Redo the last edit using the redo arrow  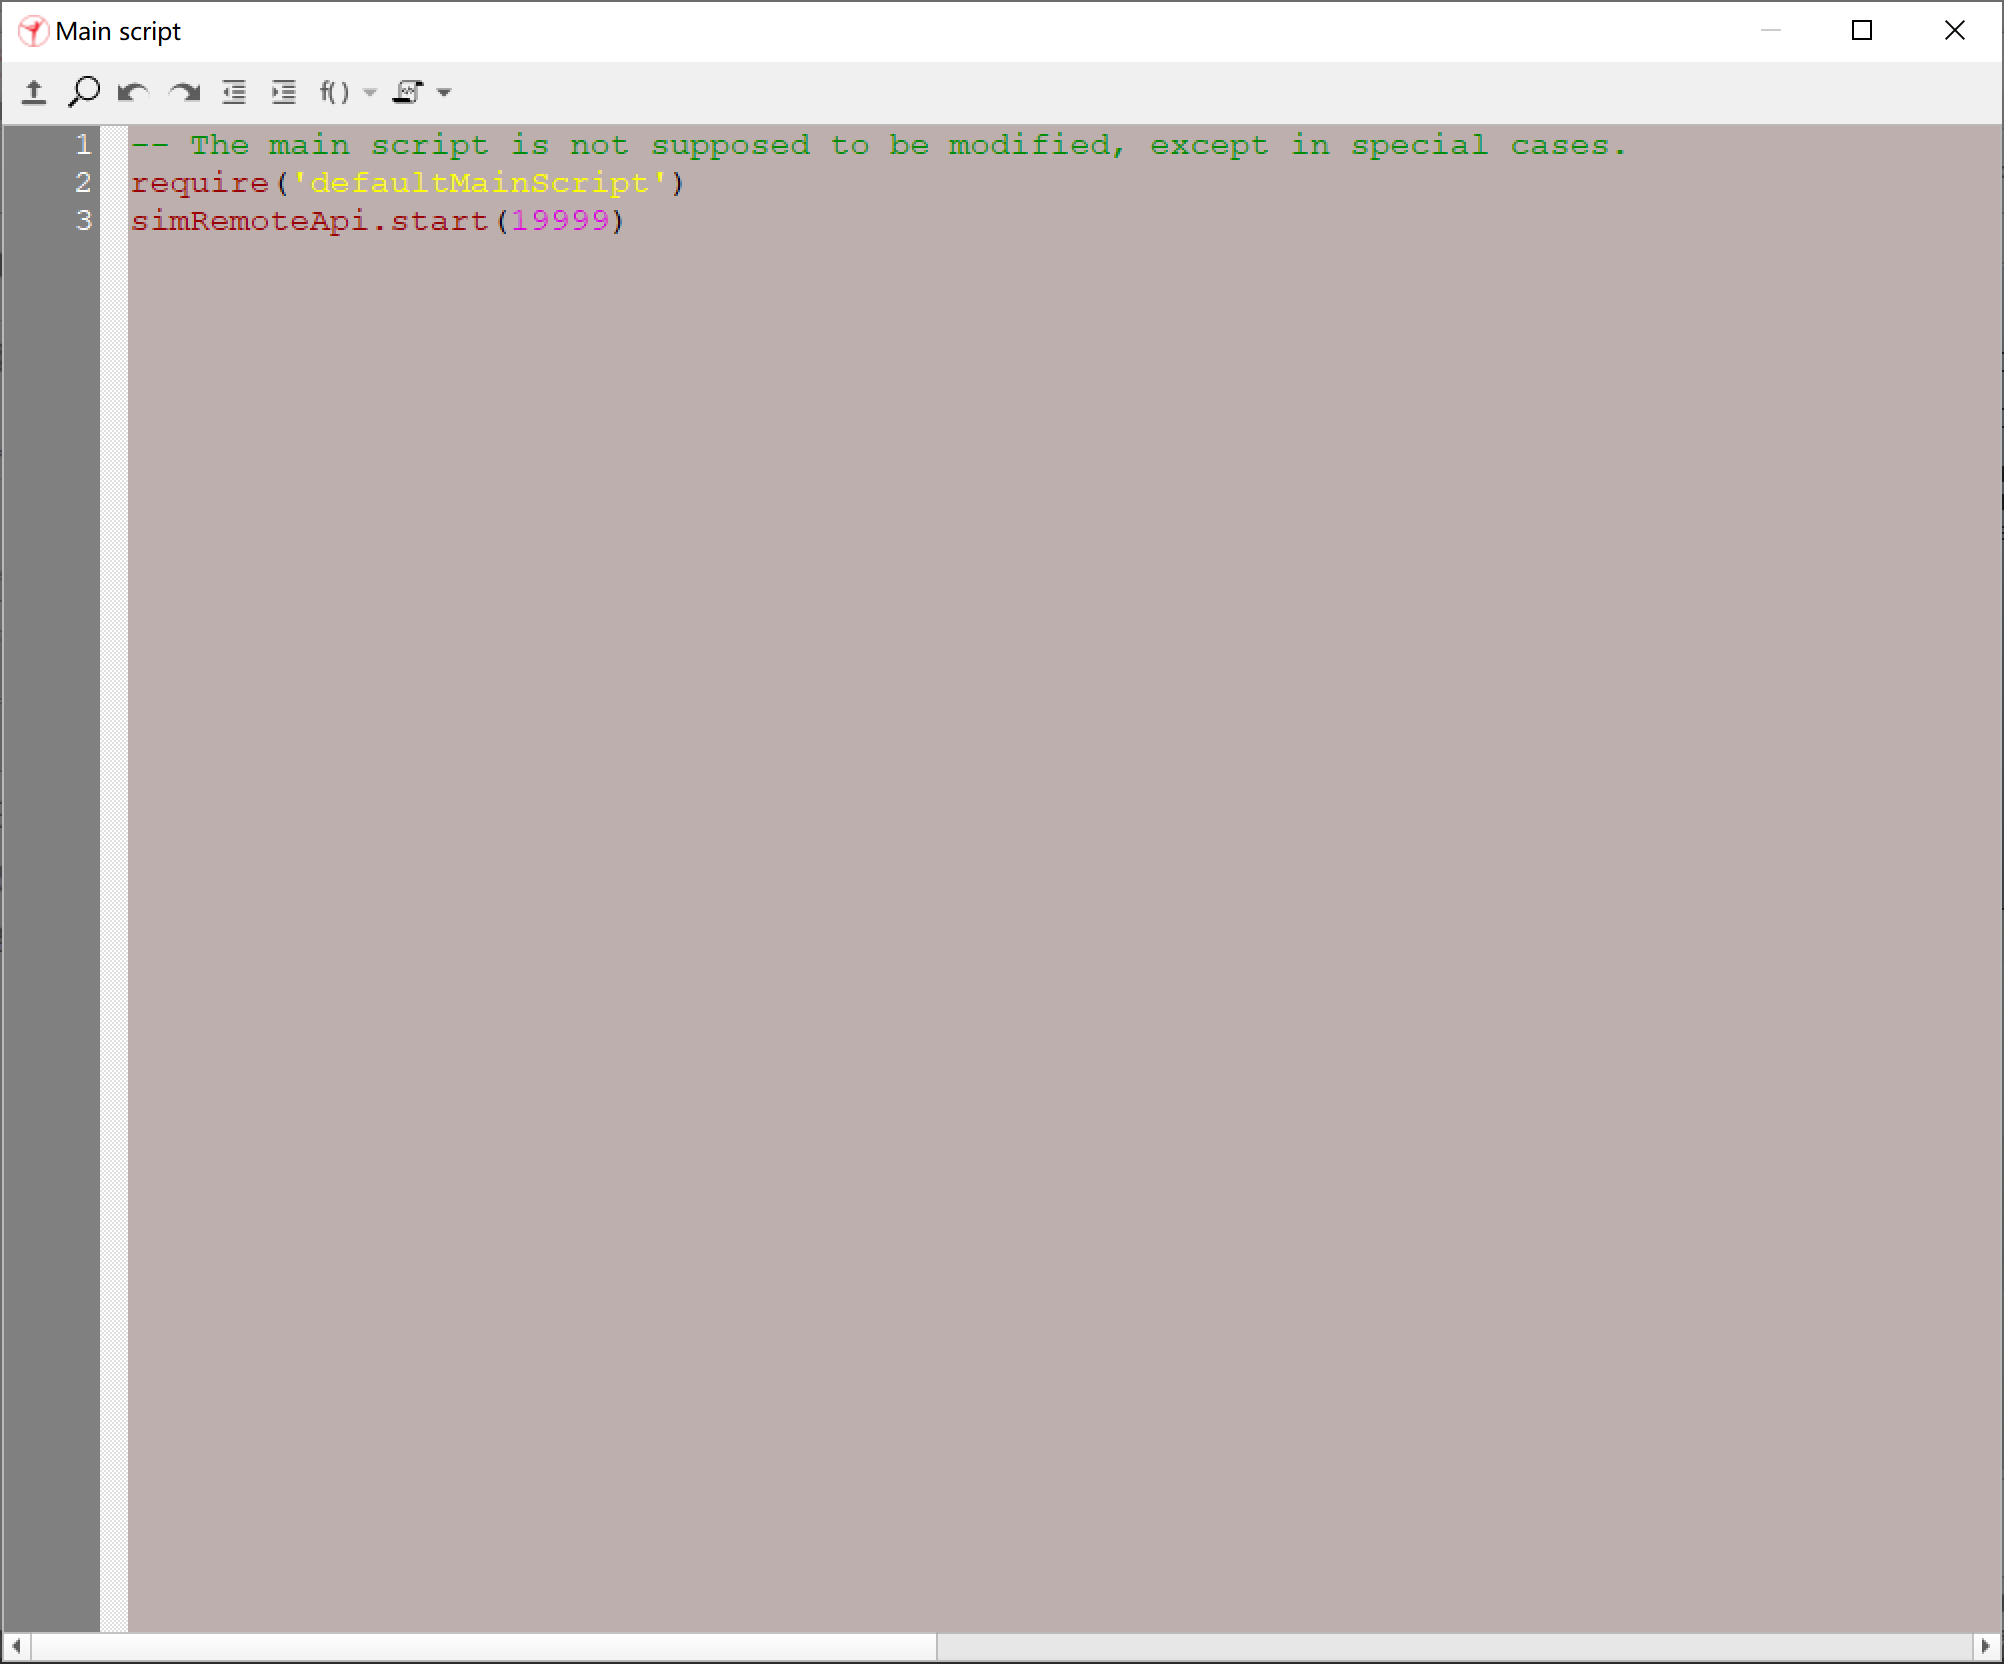coord(186,92)
